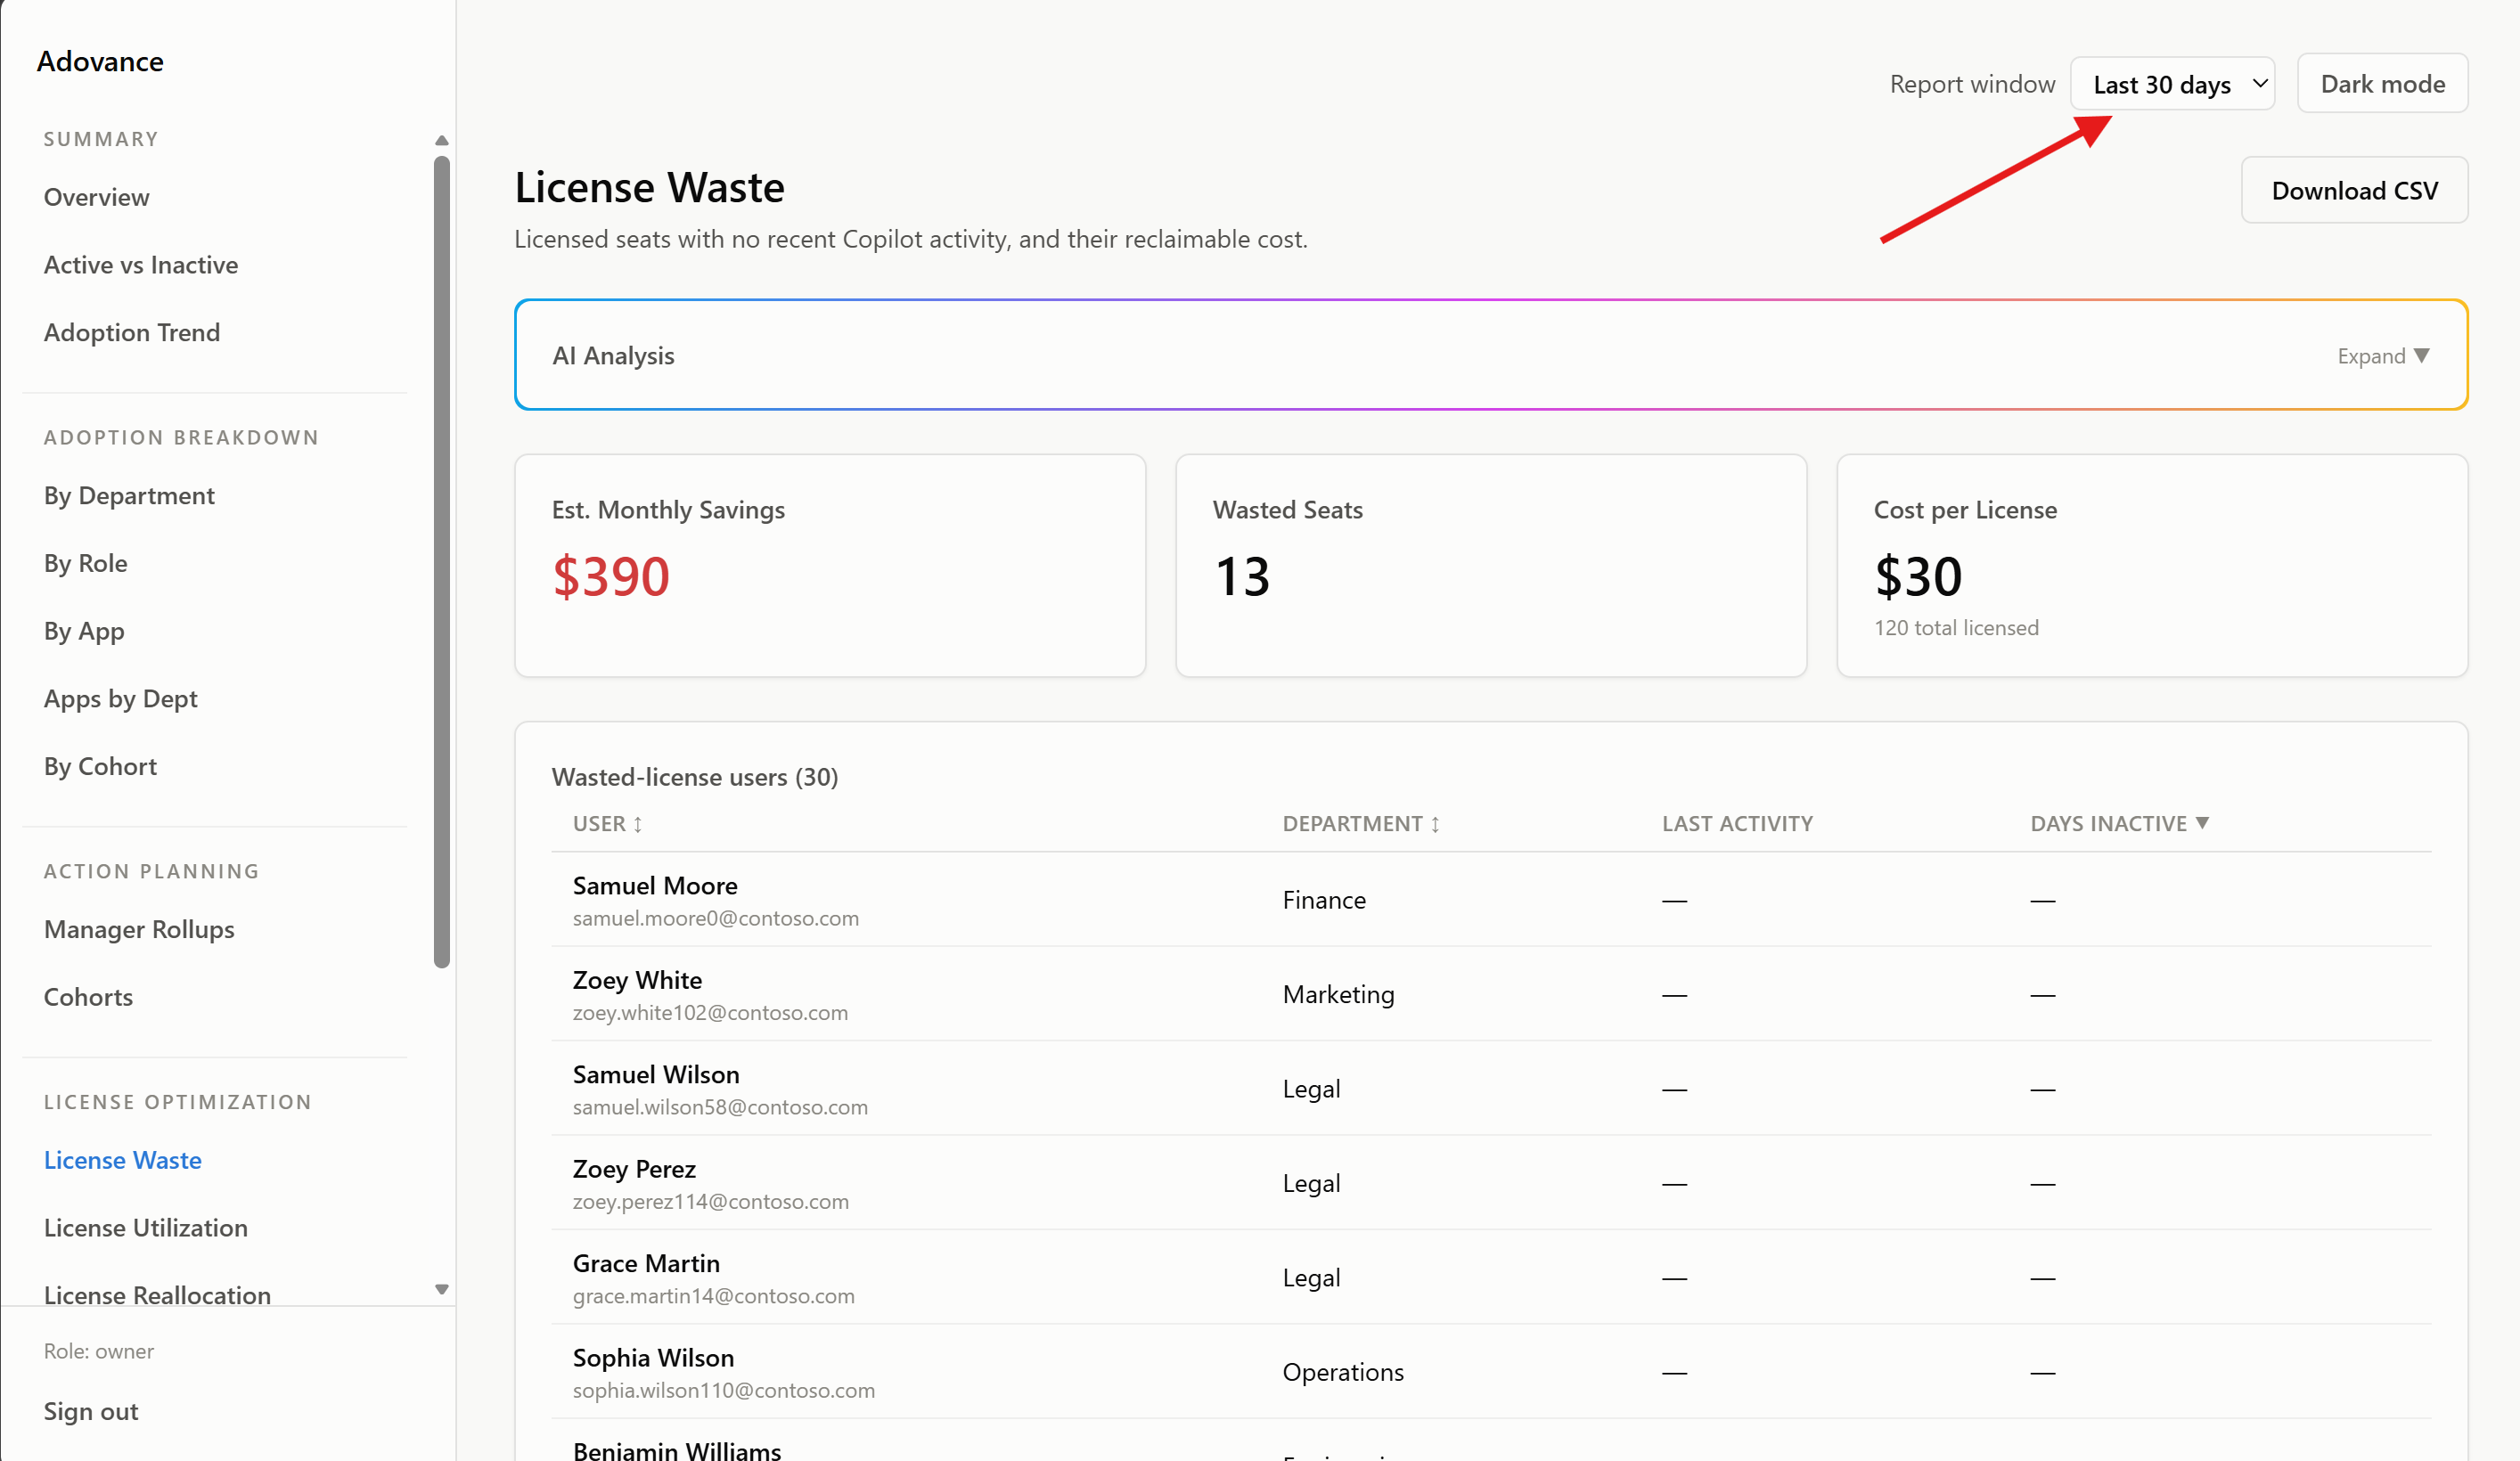Screen dimensions: 2520x1461
Task: Sort table by Department column
Action: pyautogui.click(x=1361, y=823)
